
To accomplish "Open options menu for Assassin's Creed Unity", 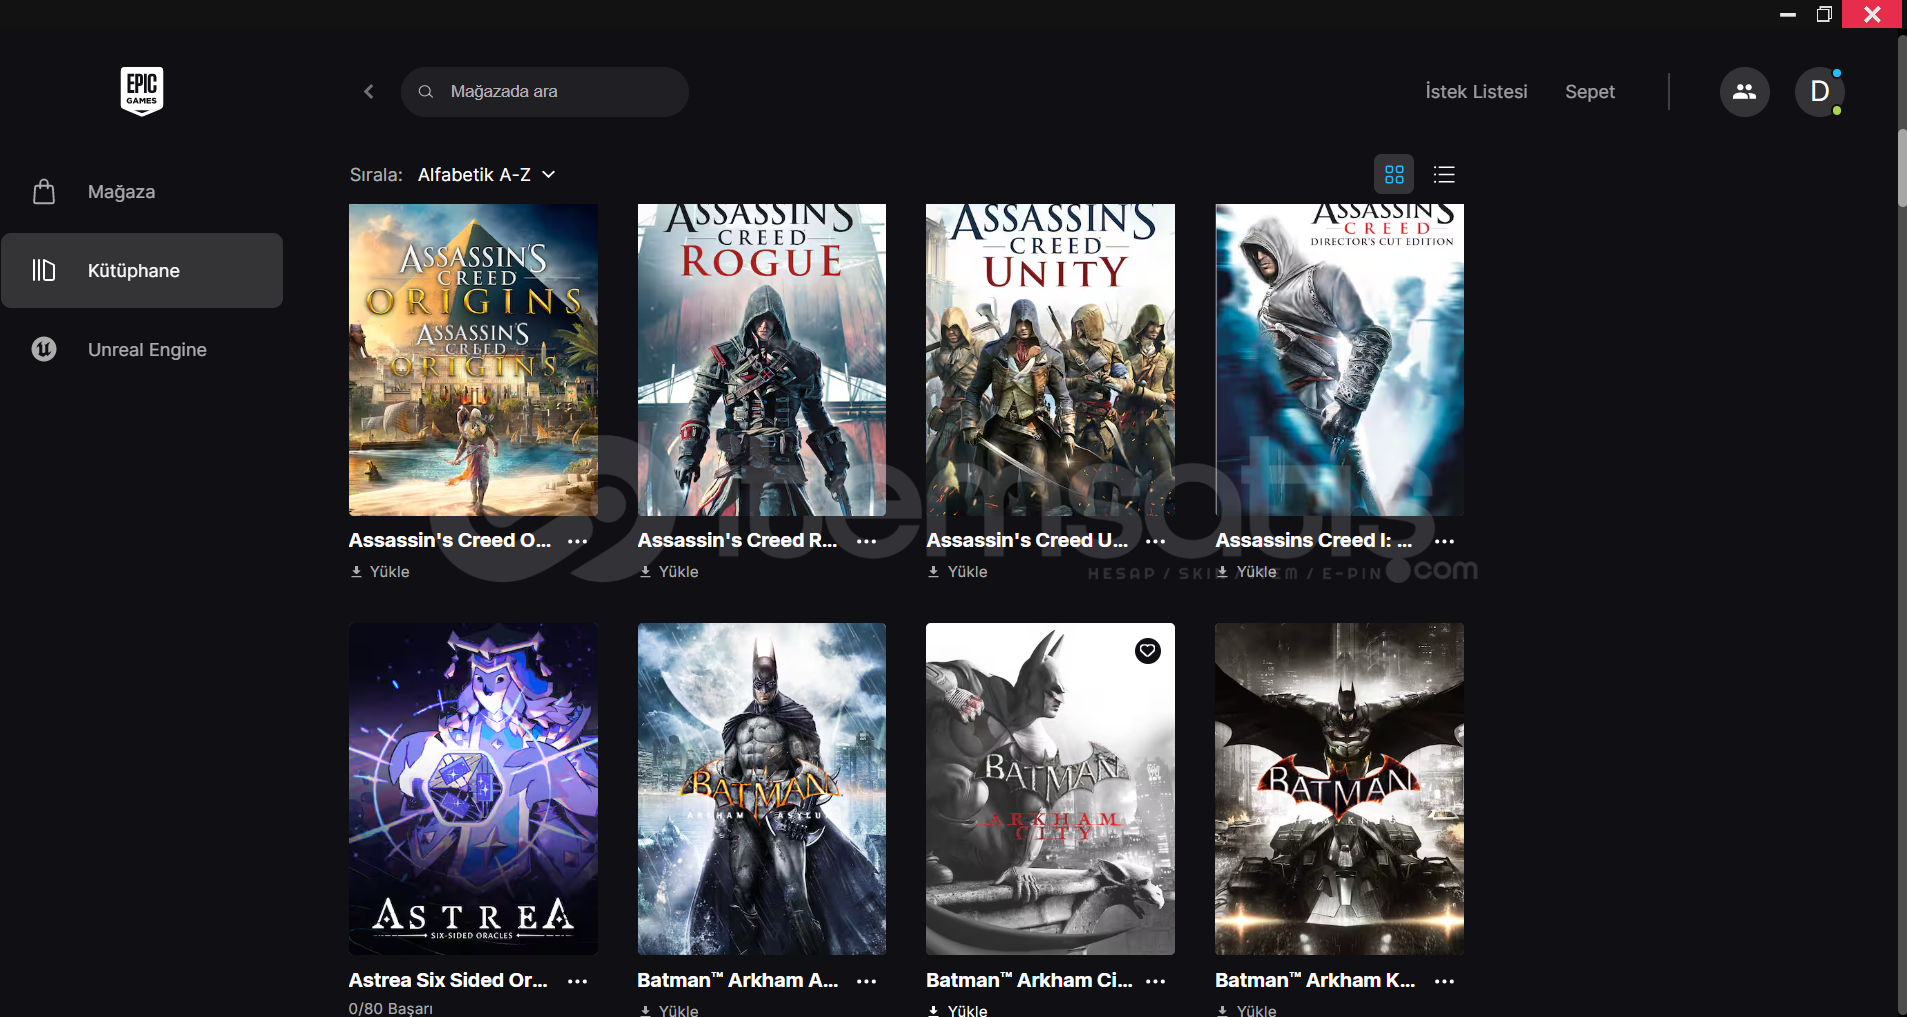I will coord(1156,541).
